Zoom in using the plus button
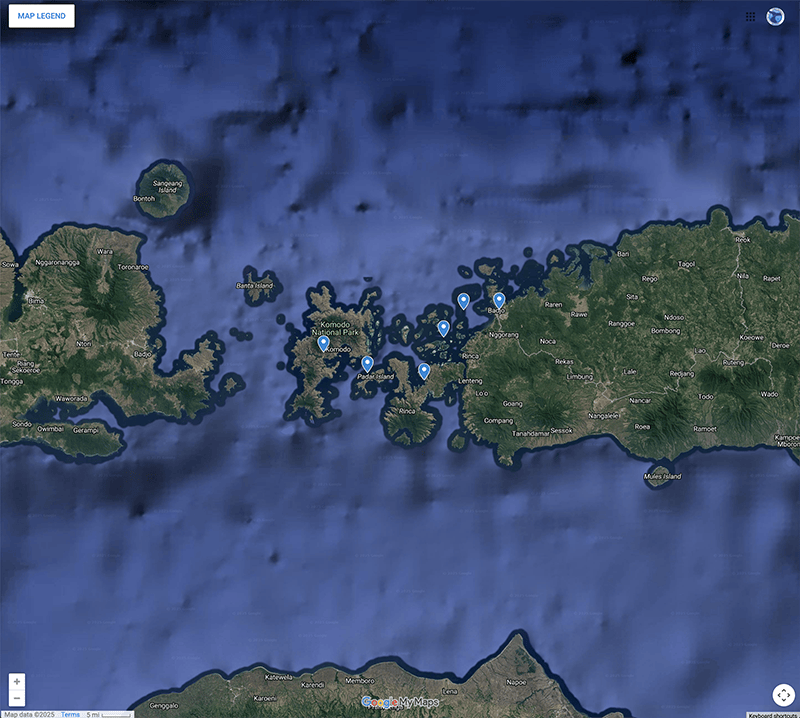The width and height of the screenshot is (800, 718). click(17, 681)
